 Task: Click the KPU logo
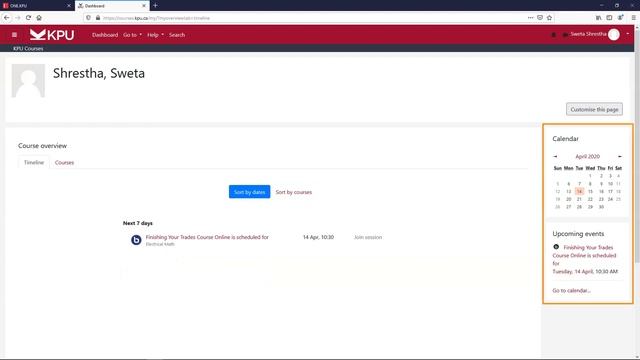(52, 35)
